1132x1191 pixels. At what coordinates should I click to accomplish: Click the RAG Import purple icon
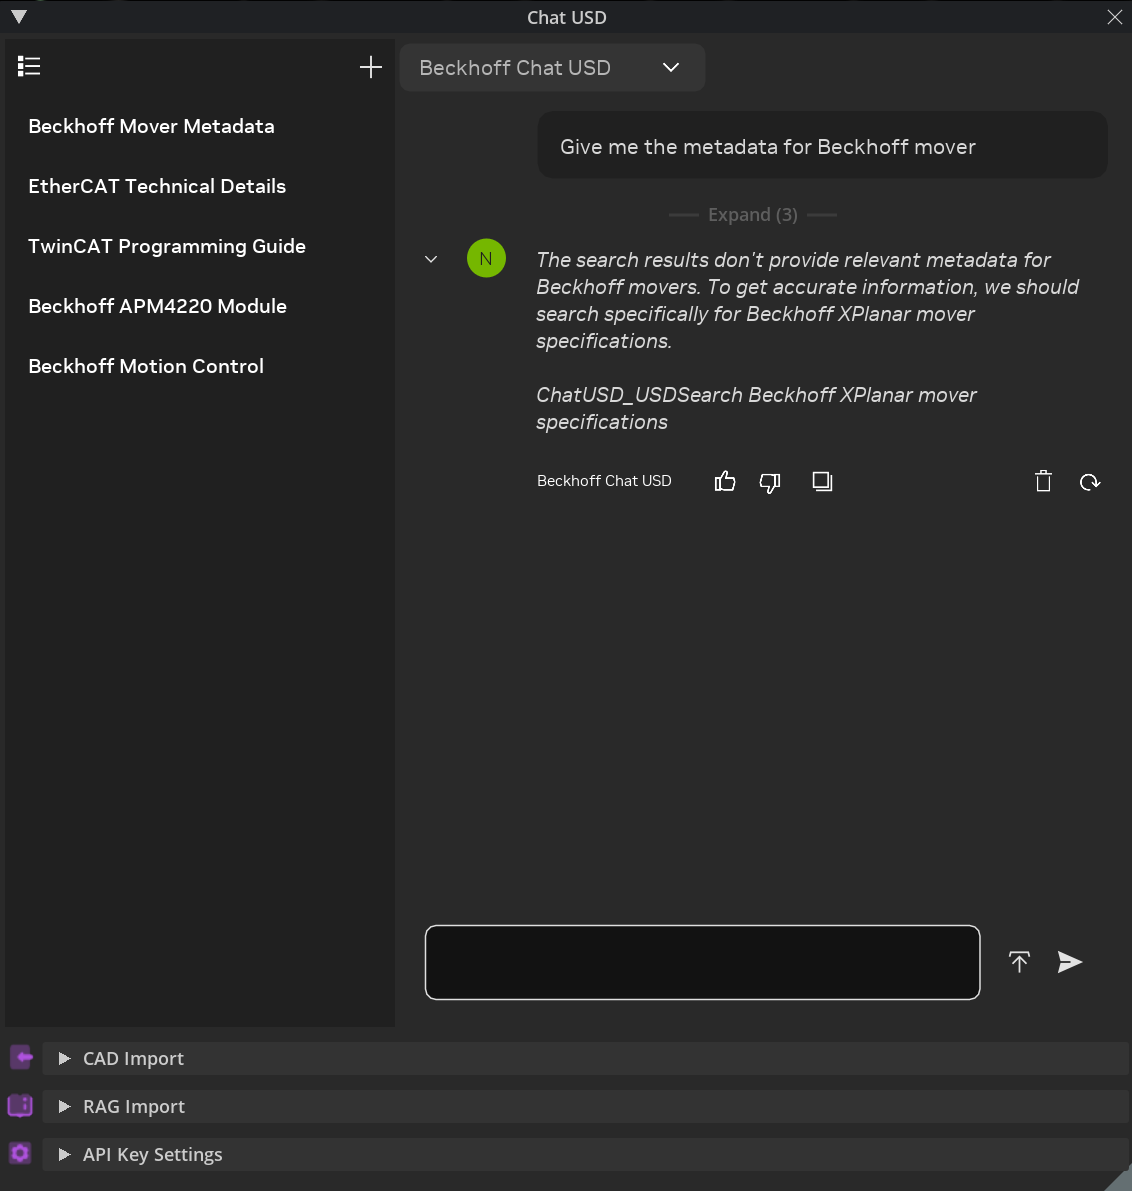click(x=21, y=1105)
